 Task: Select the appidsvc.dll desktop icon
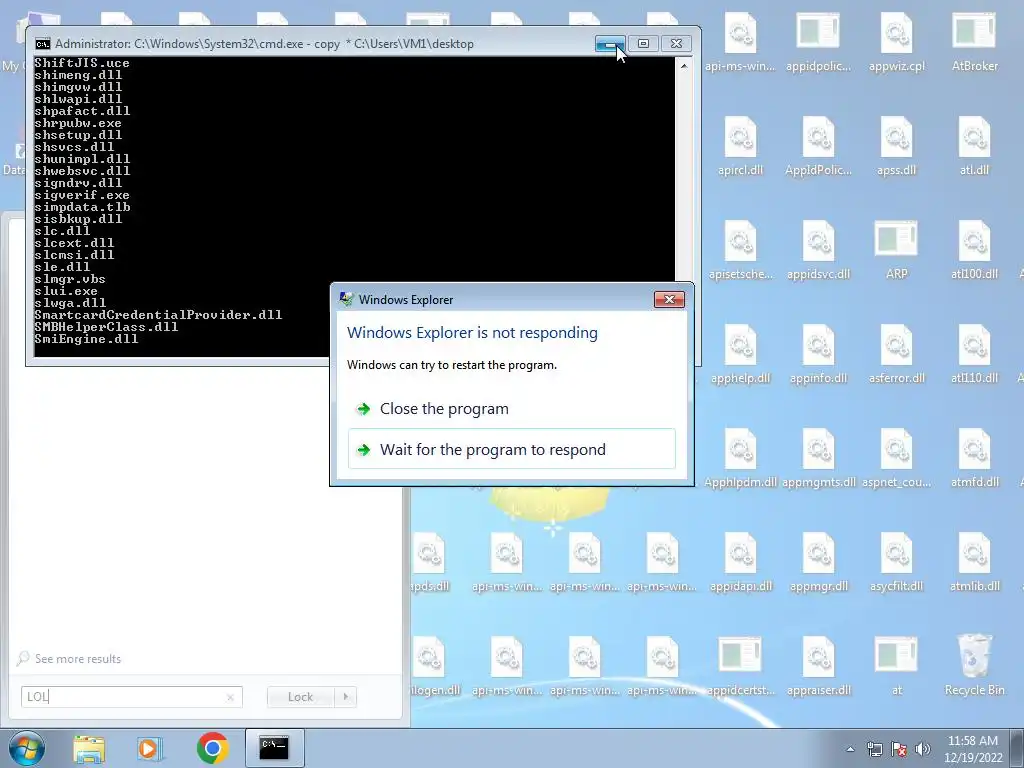[818, 249]
